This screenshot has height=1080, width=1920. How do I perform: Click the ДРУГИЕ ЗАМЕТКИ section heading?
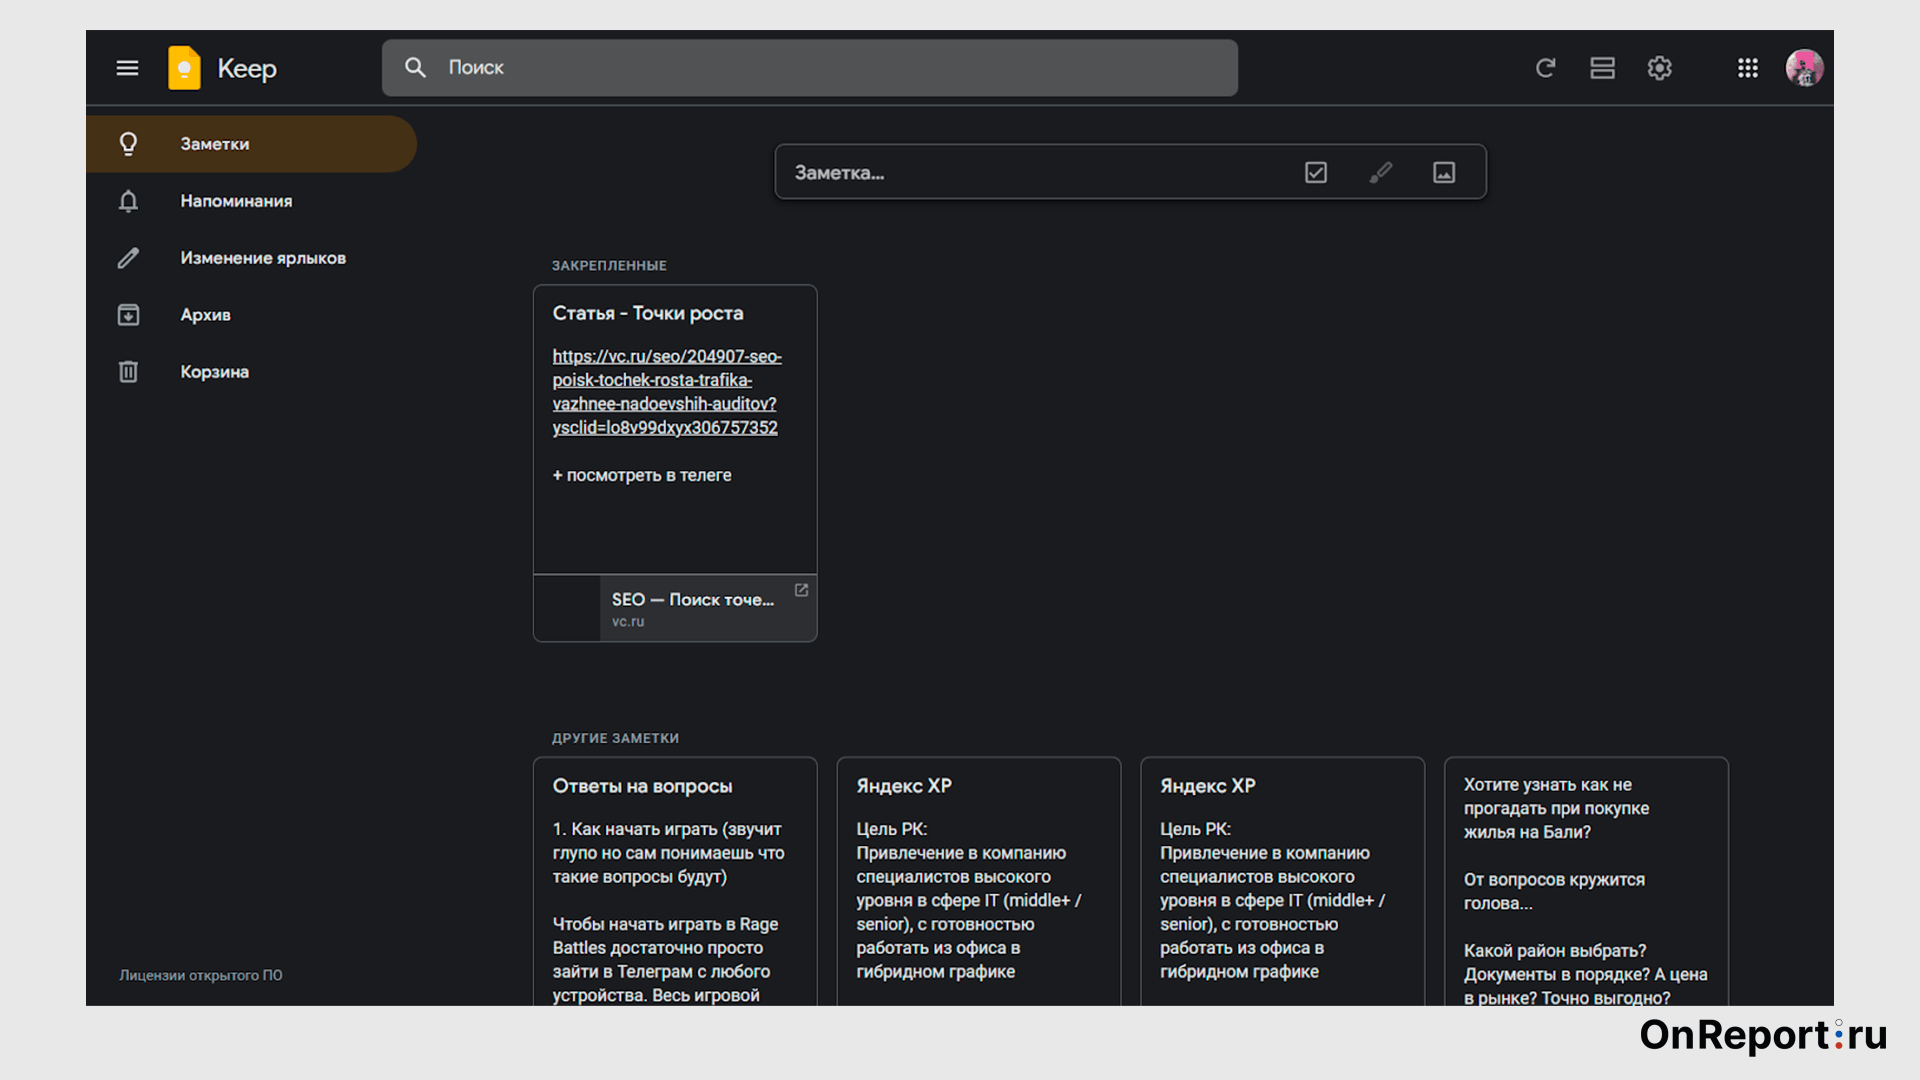(x=615, y=738)
